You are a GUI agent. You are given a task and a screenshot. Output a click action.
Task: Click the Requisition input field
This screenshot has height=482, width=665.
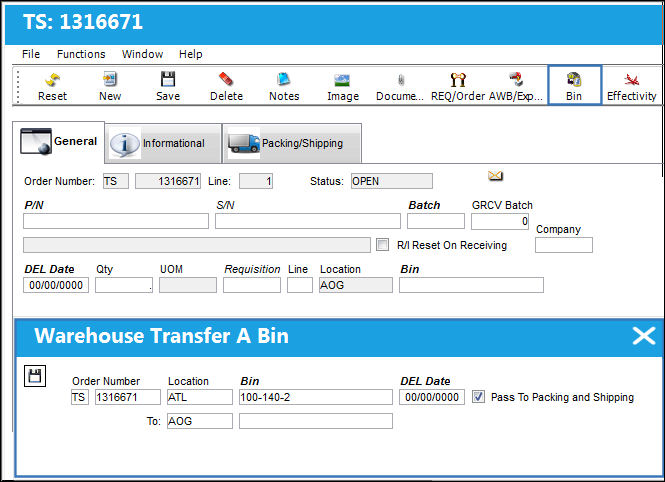click(252, 285)
